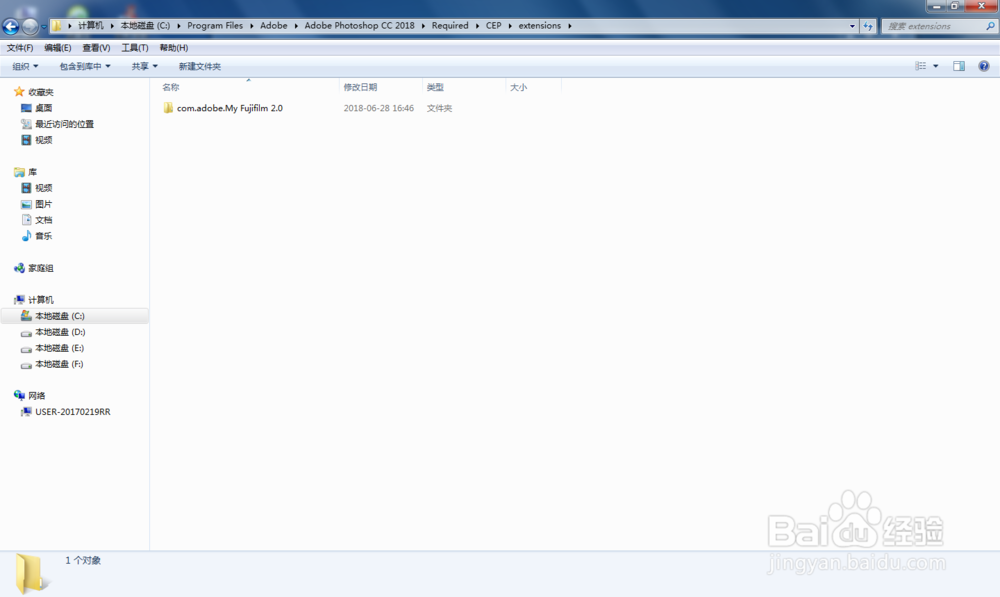Select 收藏夹 in navigation pane

click(x=41, y=92)
